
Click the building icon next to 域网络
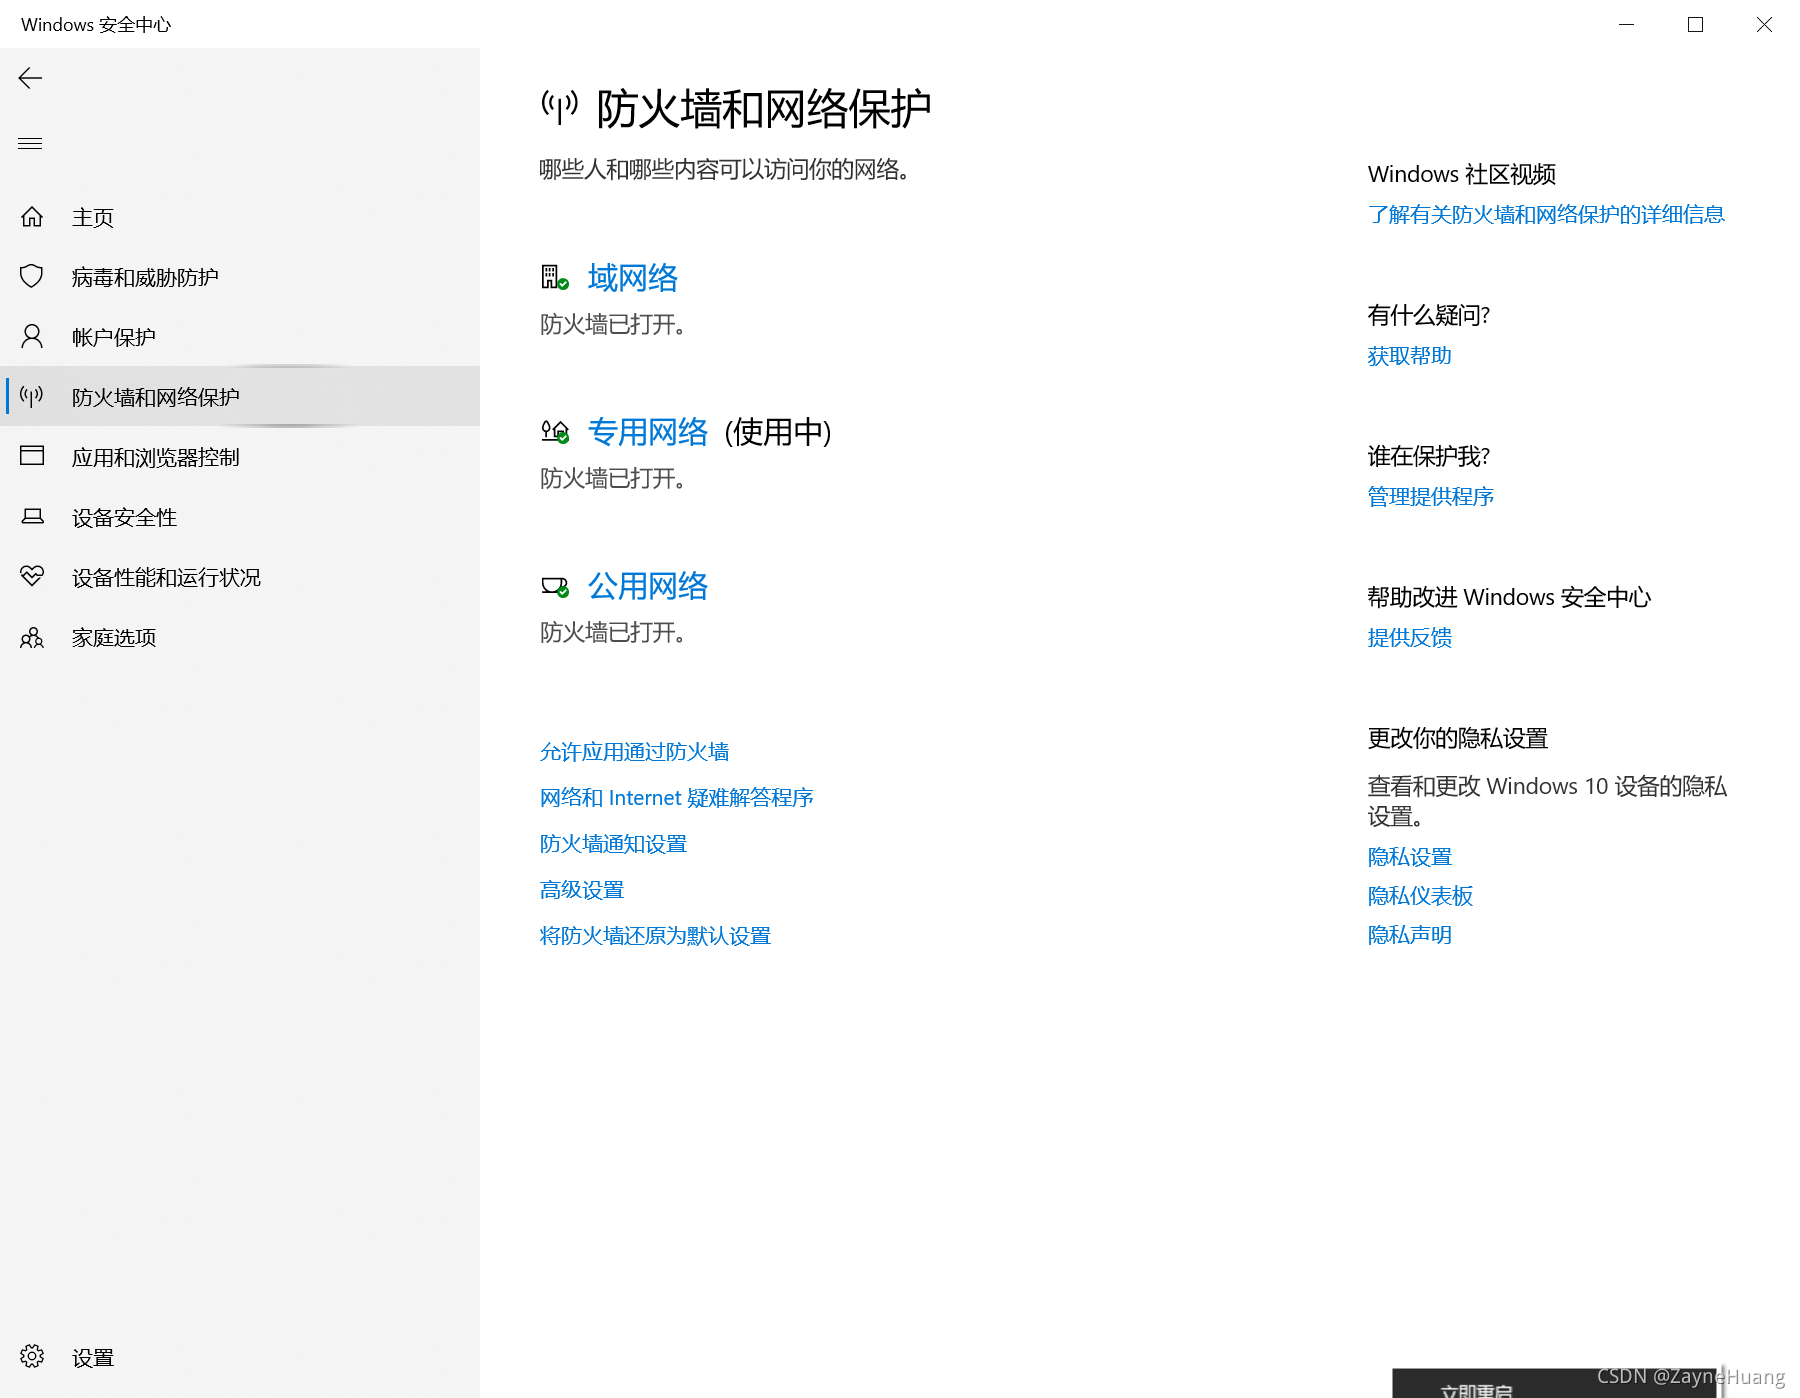coord(554,277)
